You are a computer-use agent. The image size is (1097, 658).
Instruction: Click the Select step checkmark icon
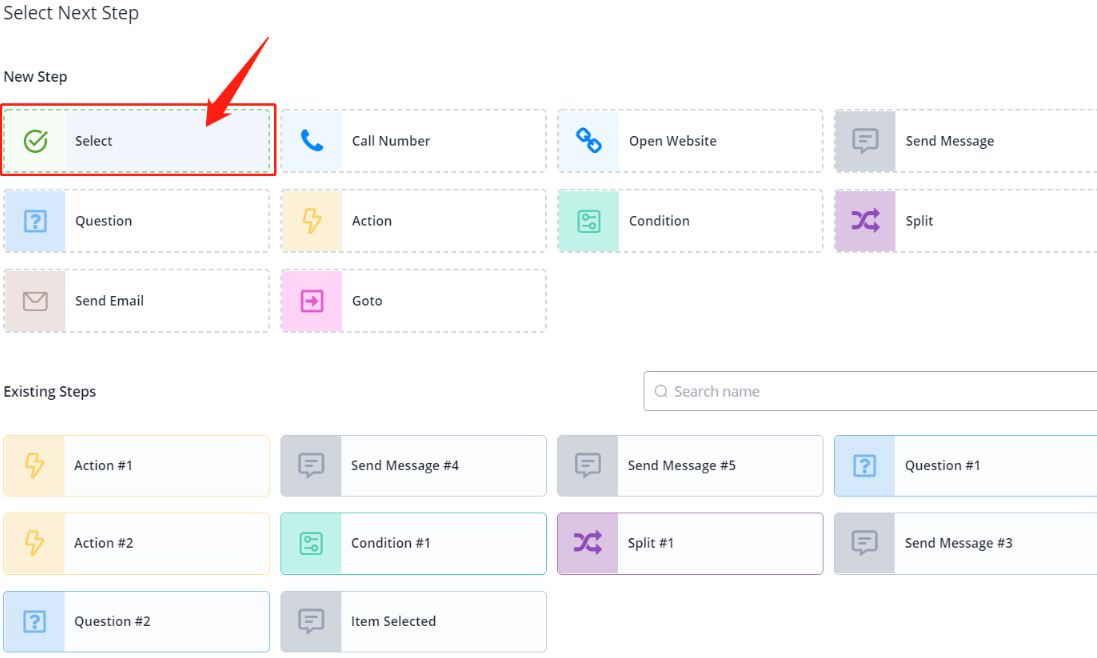36,141
